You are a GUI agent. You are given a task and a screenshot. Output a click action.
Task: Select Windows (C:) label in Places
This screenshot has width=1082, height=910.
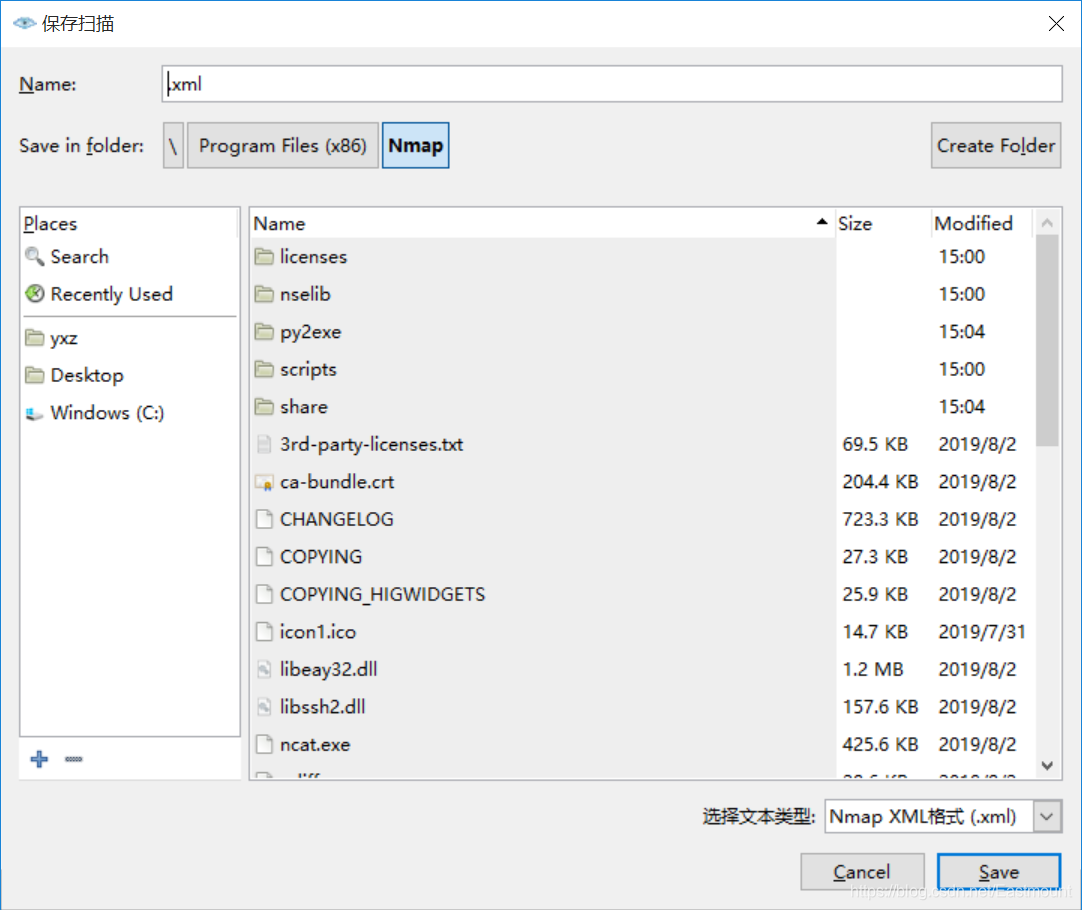[107, 413]
